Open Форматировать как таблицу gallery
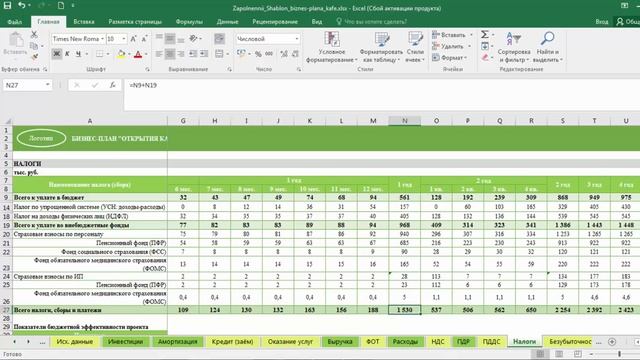Image resolution: width=640 pixels, height=360 pixels. (x=381, y=47)
